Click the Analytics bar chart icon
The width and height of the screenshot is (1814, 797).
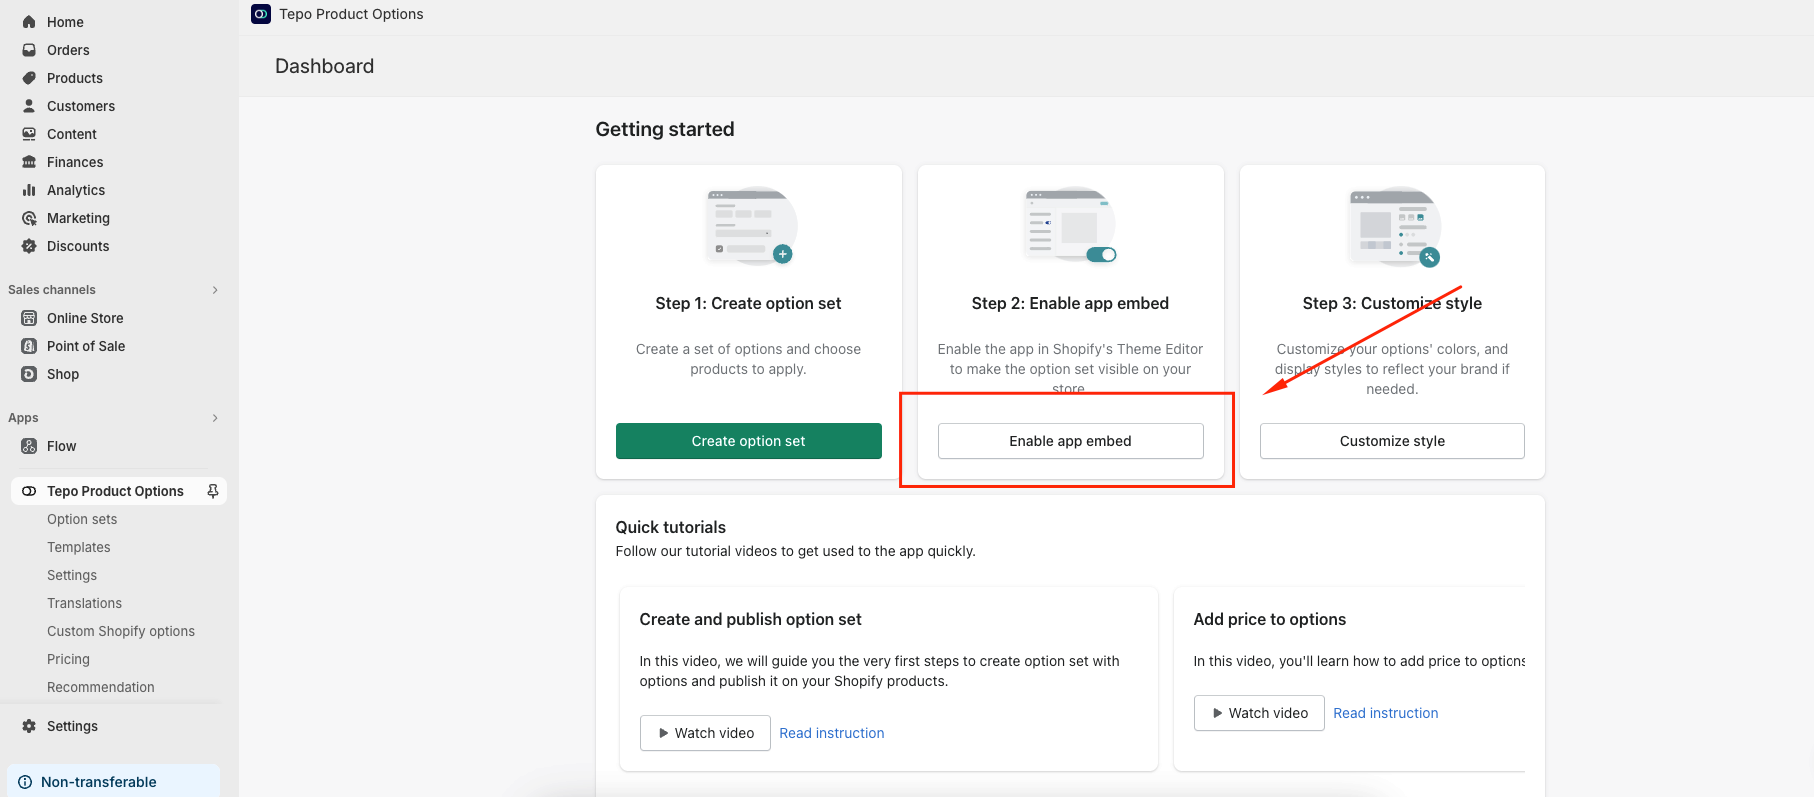[x=29, y=190]
